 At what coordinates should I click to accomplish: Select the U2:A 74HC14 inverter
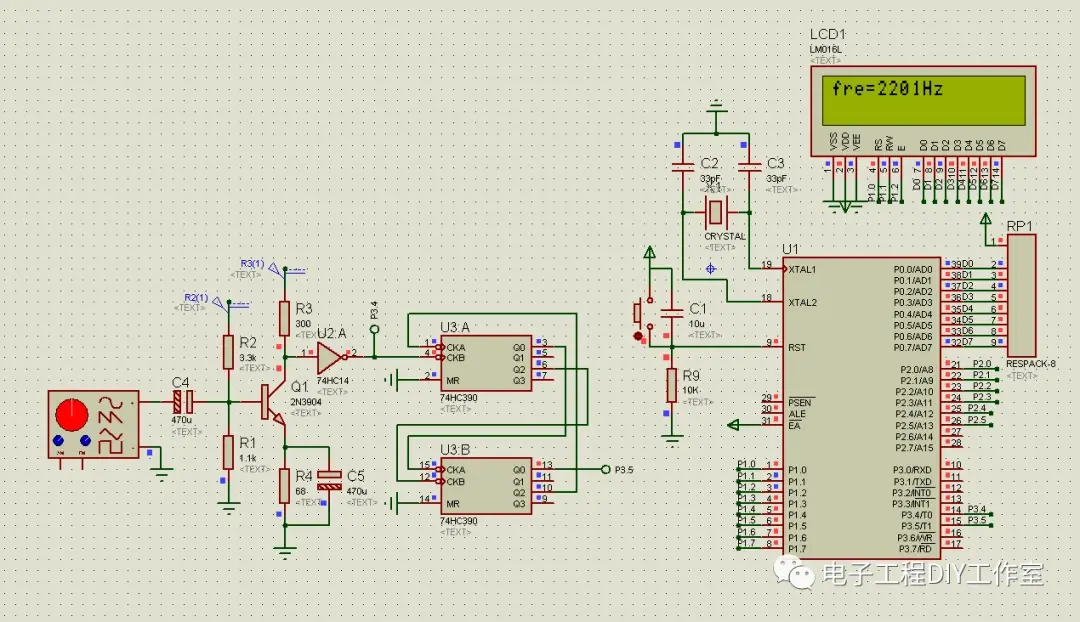[330, 357]
